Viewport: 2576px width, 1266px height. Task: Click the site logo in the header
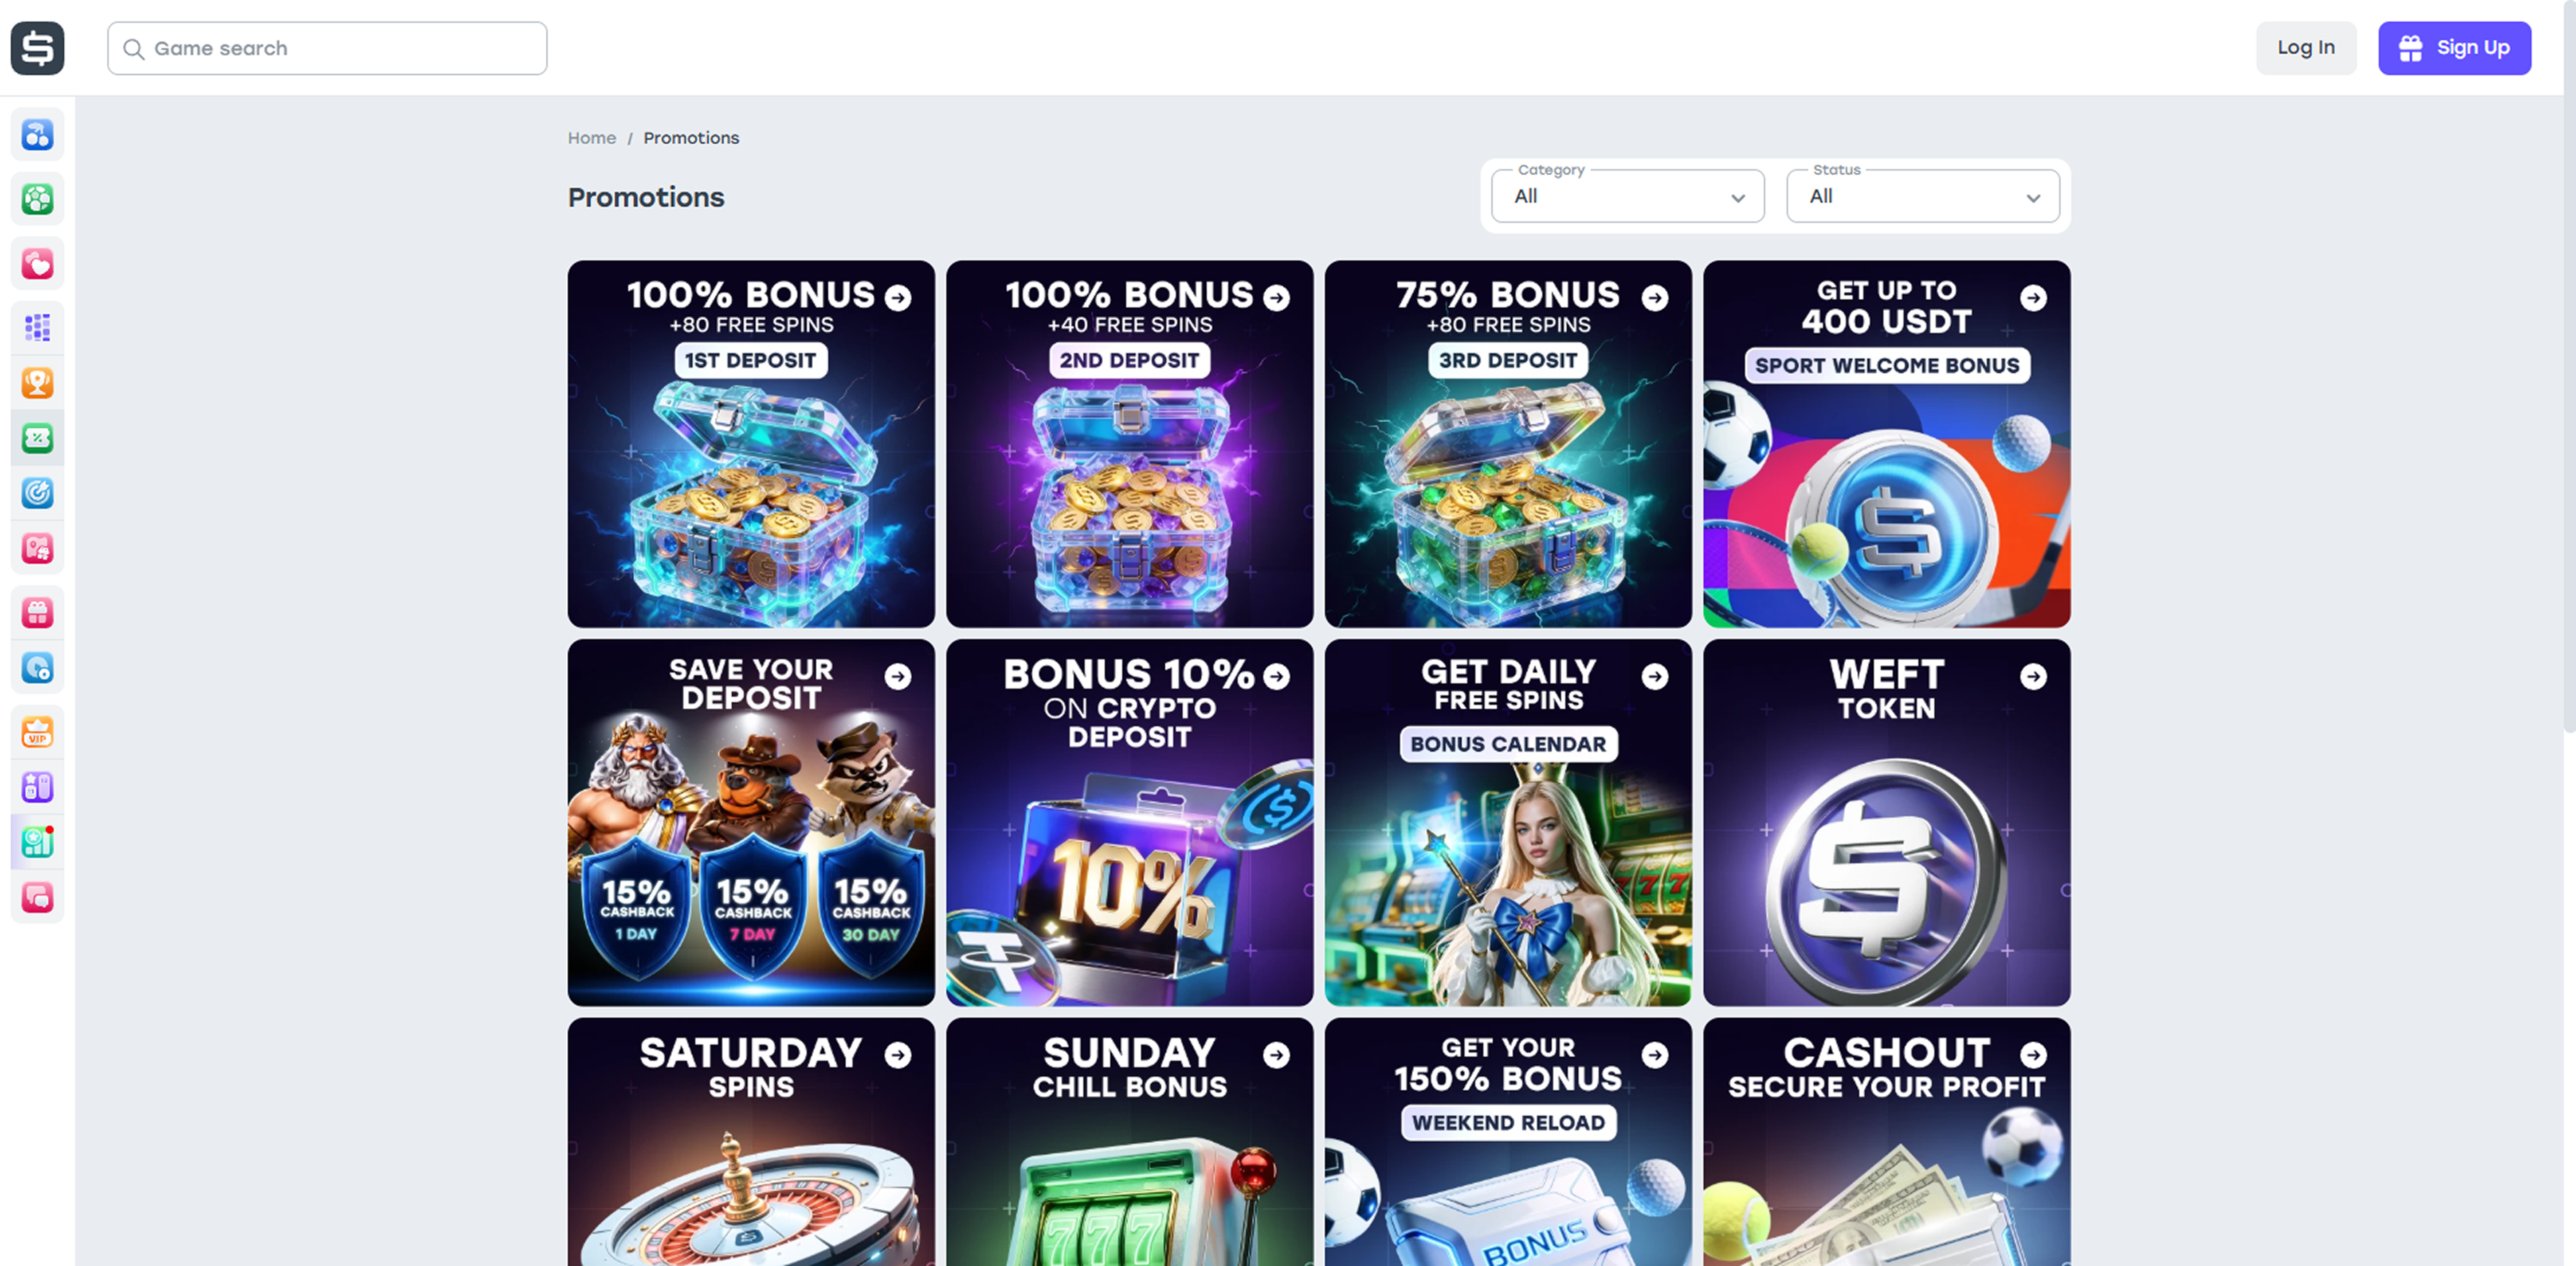[x=37, y=48]
